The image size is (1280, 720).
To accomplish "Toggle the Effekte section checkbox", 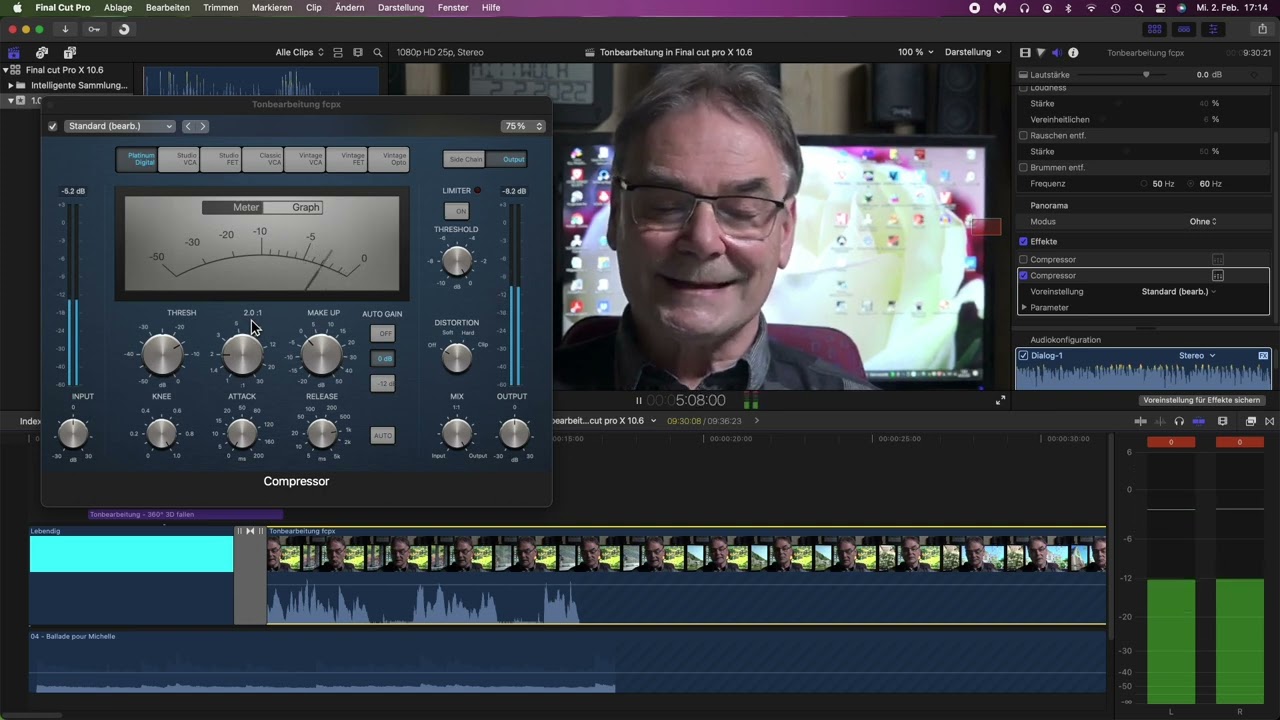I will pos(1023,241).
